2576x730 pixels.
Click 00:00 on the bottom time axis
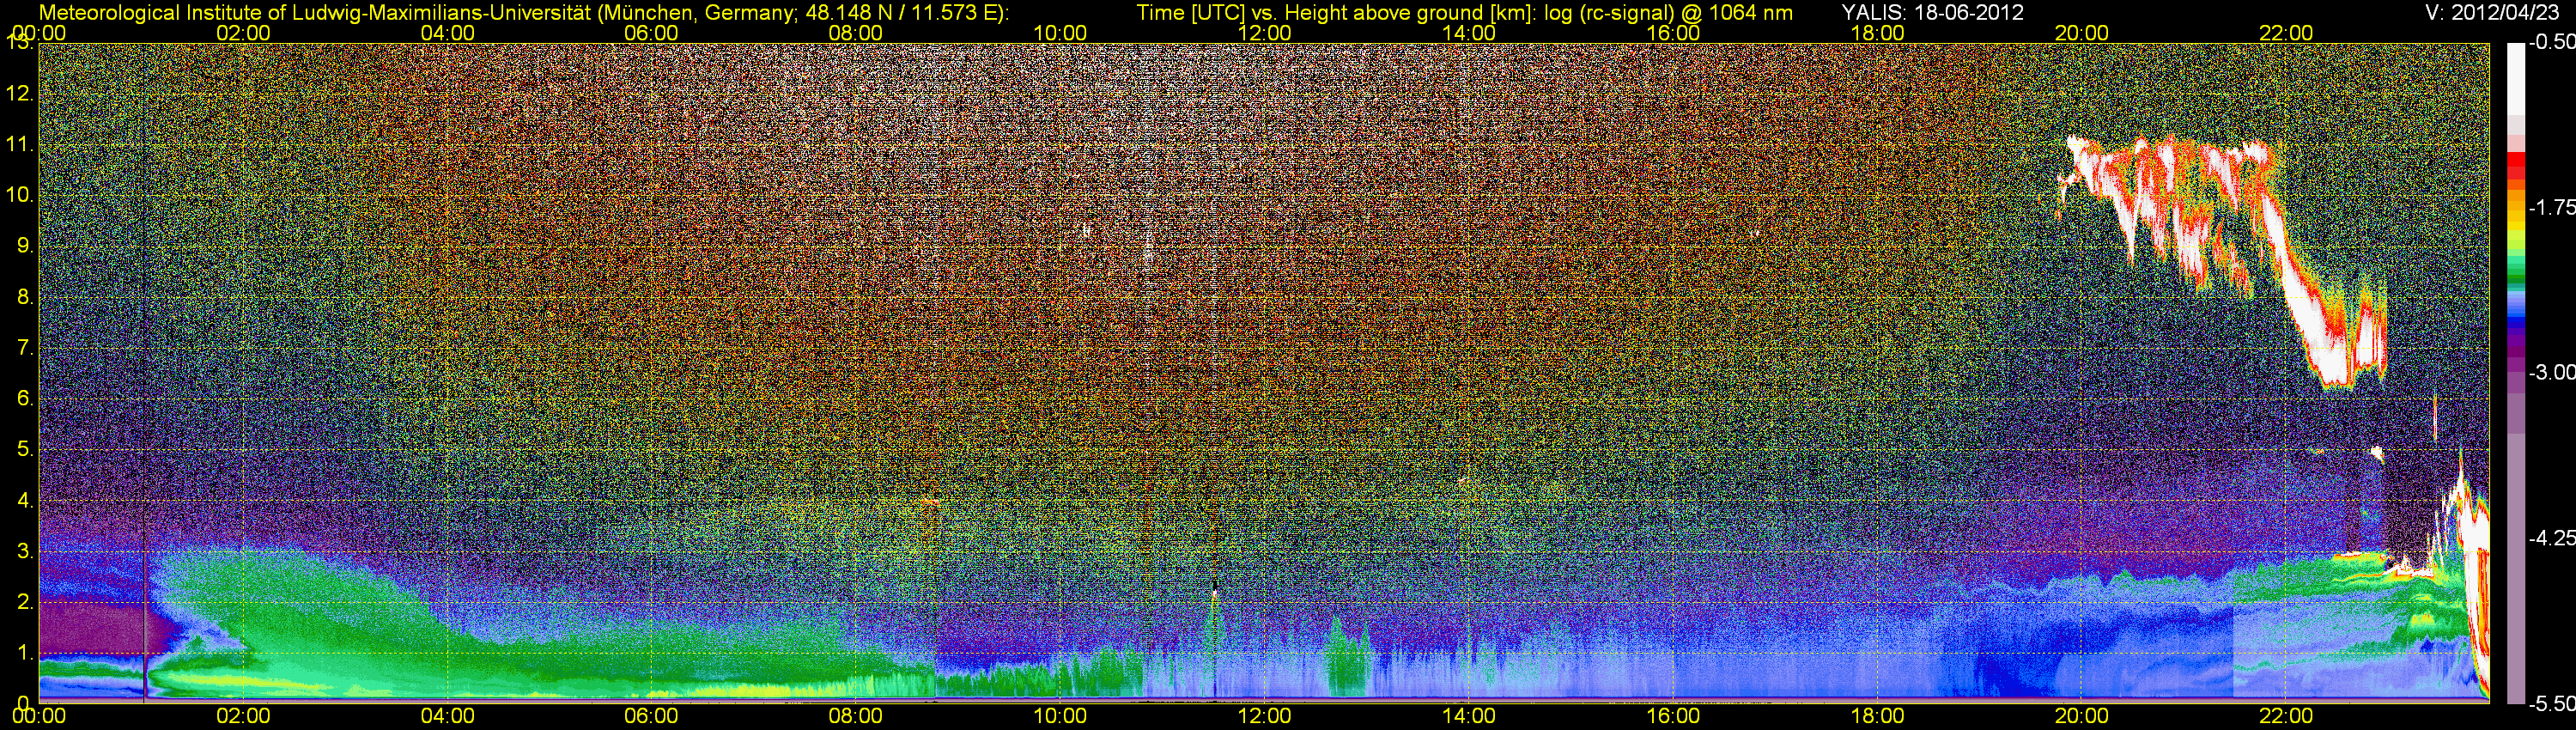[x=39, y=716]
